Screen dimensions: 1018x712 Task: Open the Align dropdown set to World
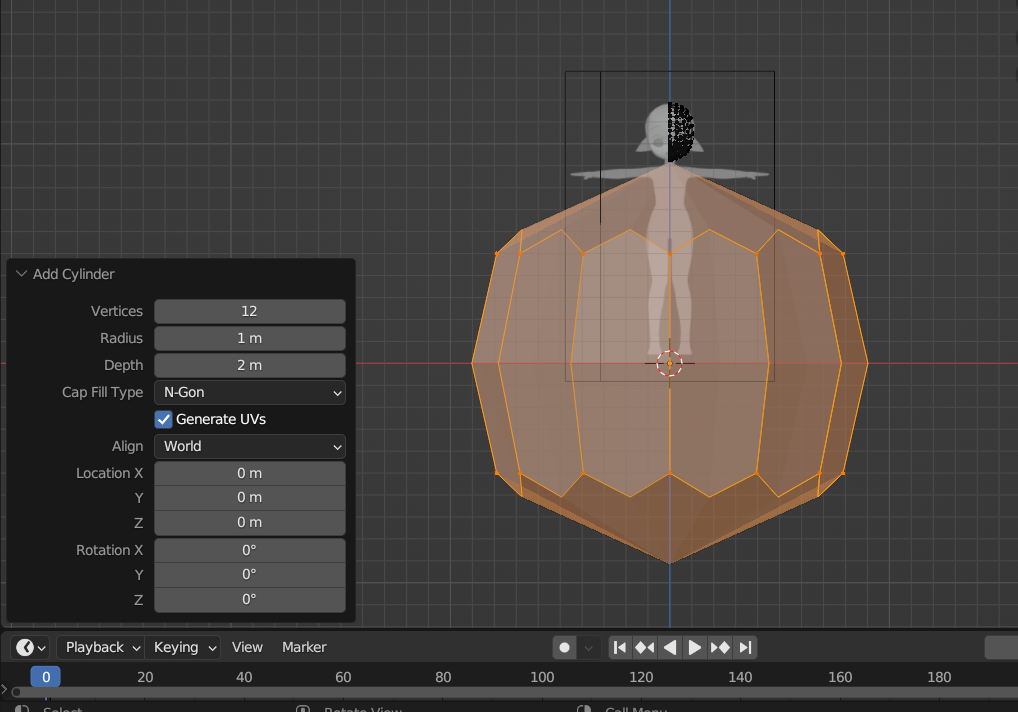point(249,446)
